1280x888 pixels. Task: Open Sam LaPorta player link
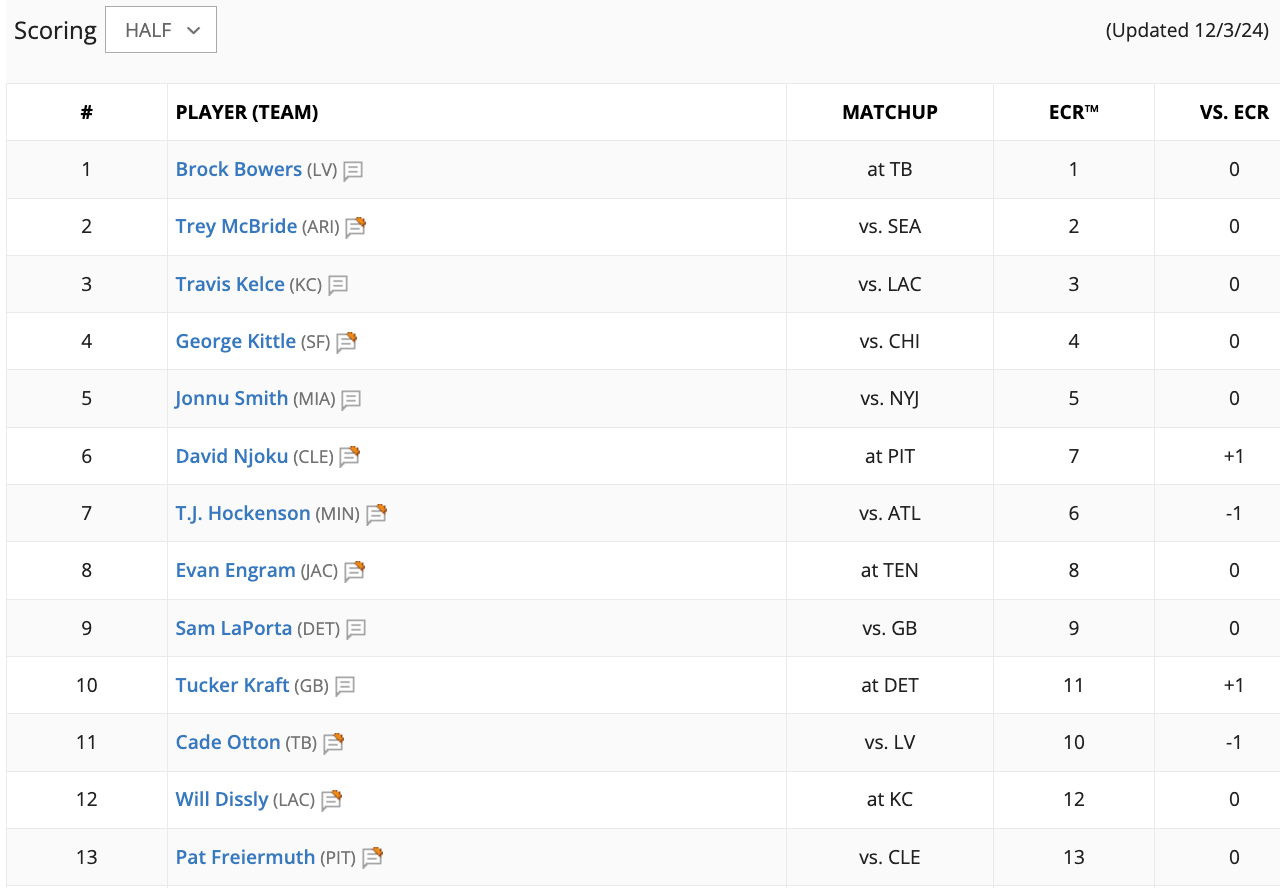pos(234,628)
